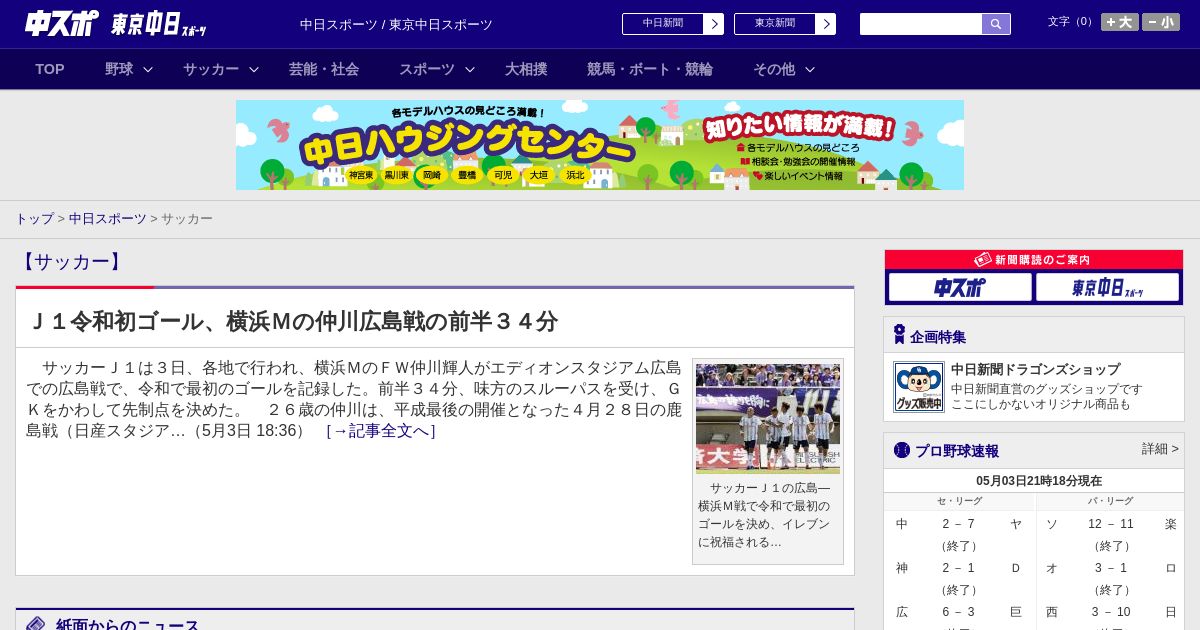Open the 東京新聞 link button

pyautogui.click(x=775, y=24)
